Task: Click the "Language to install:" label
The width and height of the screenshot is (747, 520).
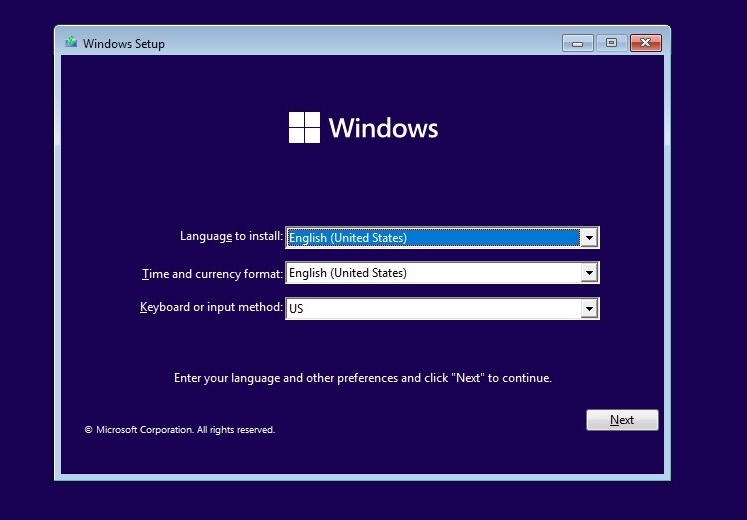Action: pos(231,236)
